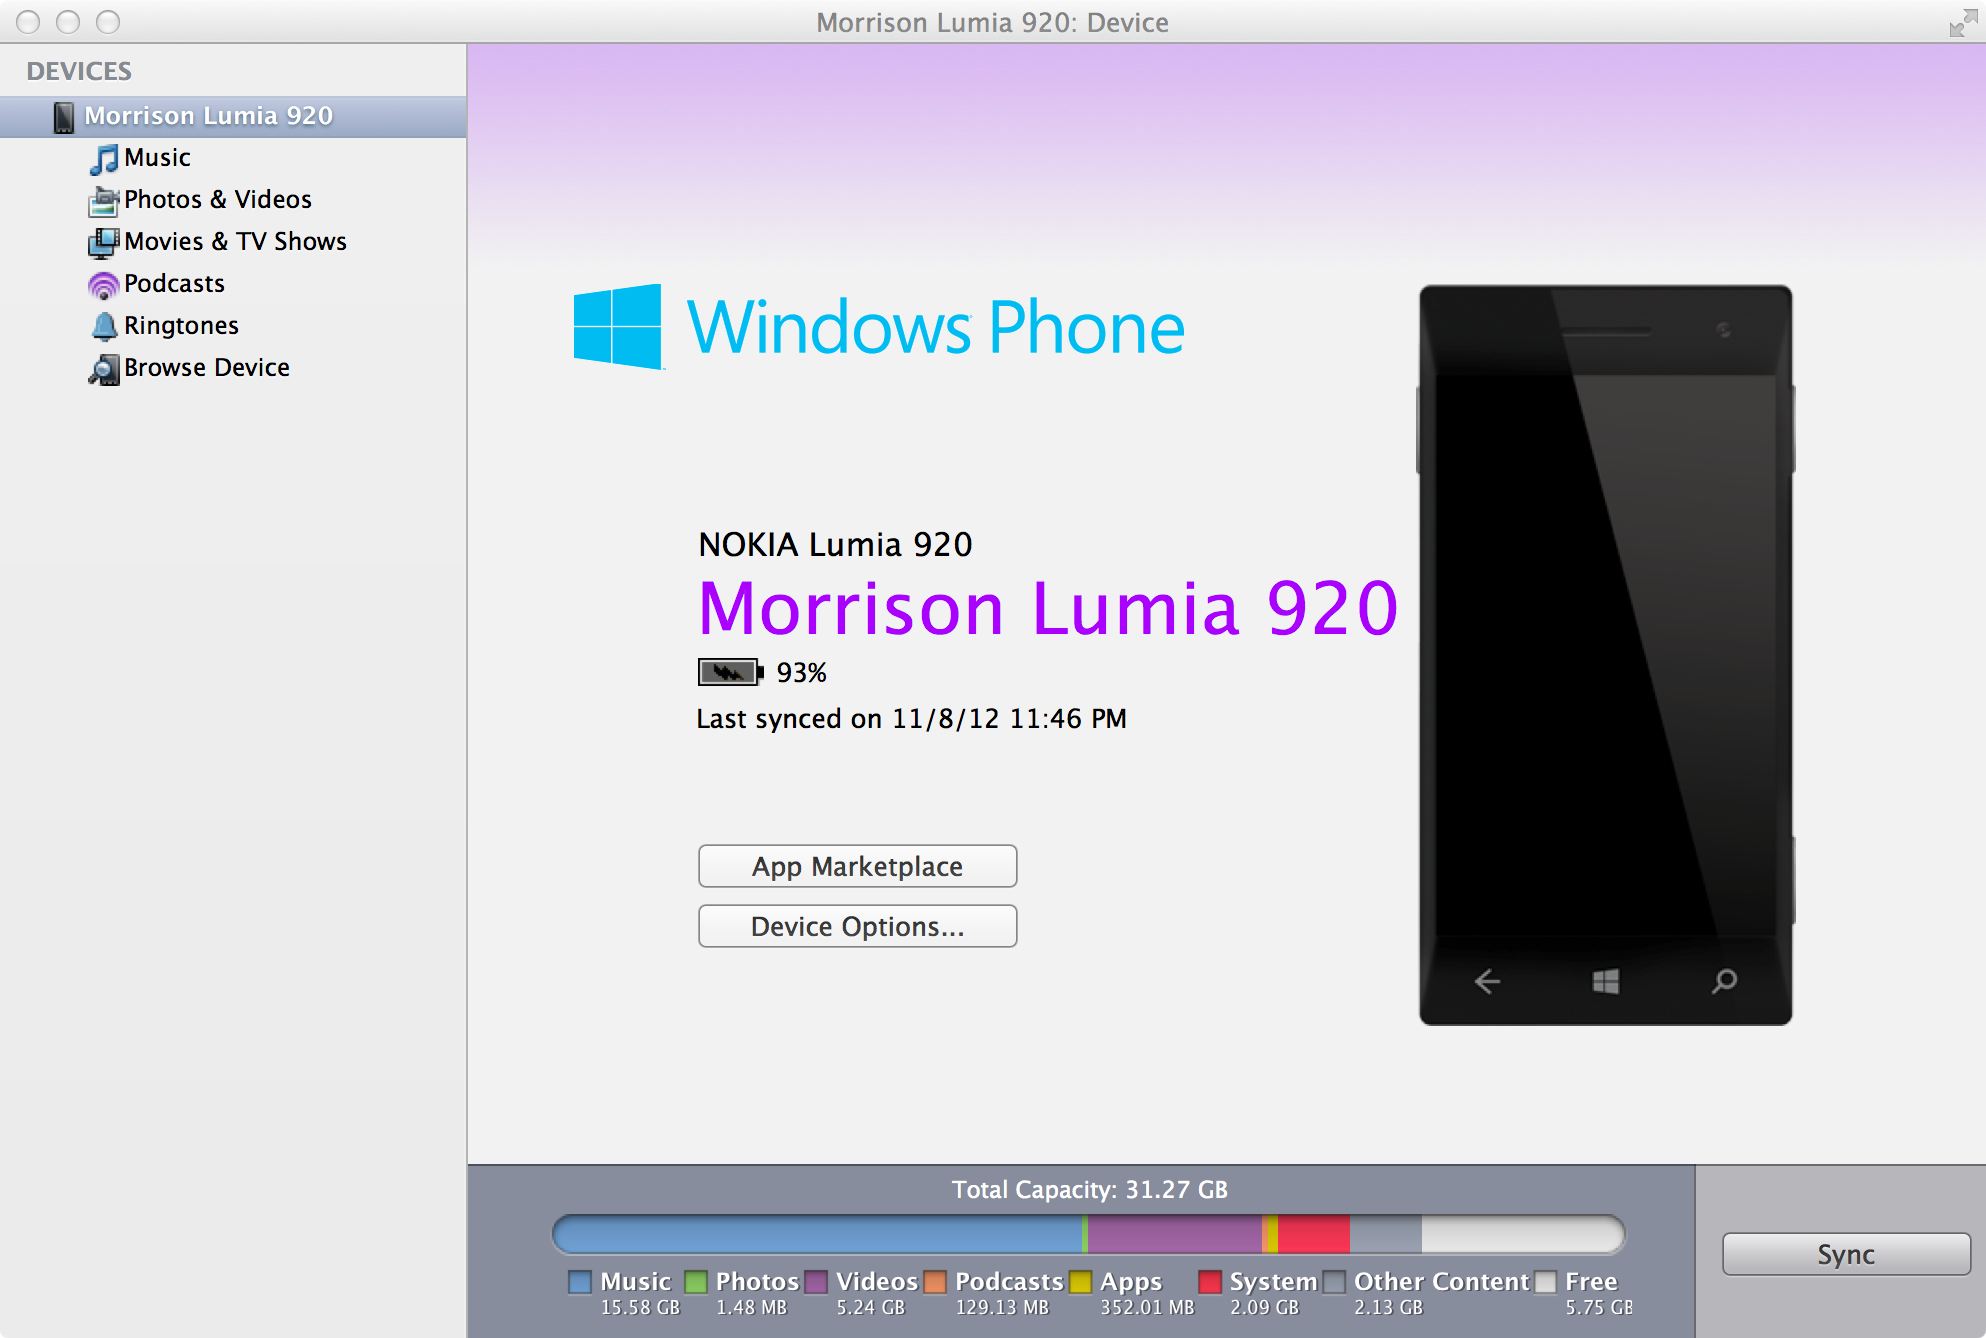Click the blue Music segment of capacity bar
This screenshot has height=1338, width=1986.
tap(818, 1234)
